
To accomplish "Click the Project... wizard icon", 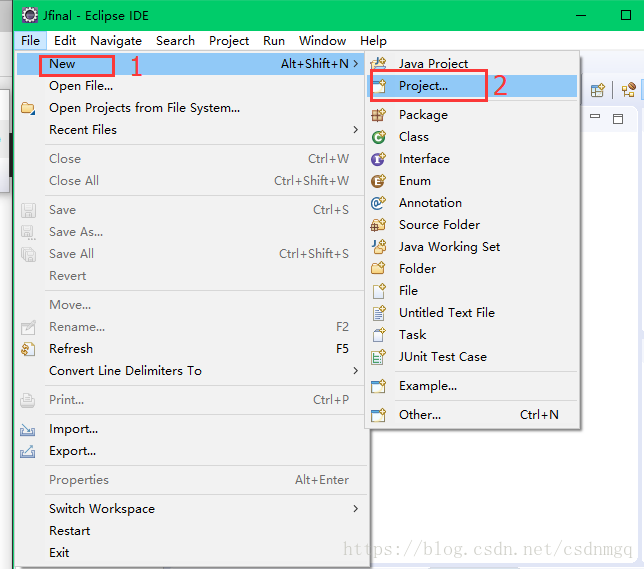I will [x=379, y=86].
